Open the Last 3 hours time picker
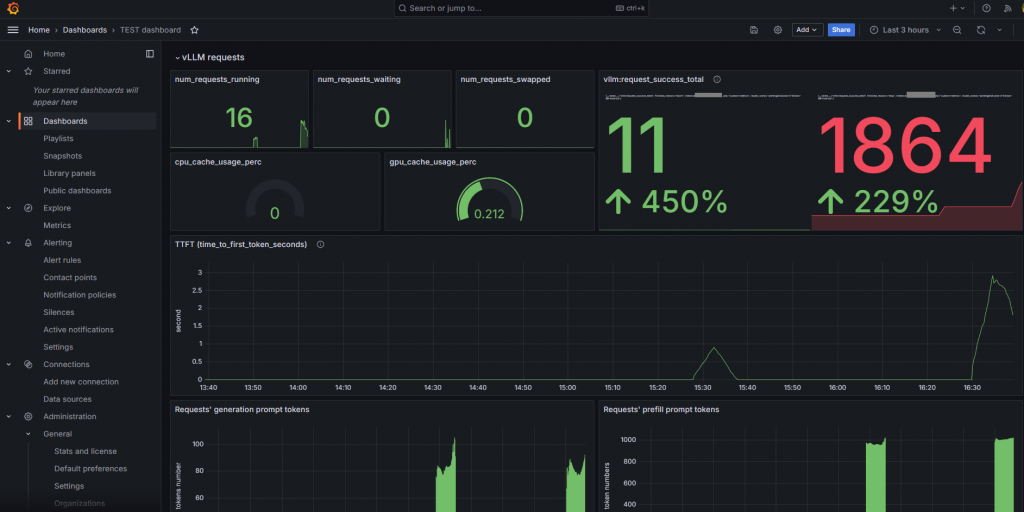The height and width of the screenshot is (512, 1024). click(x=905, y=30)
